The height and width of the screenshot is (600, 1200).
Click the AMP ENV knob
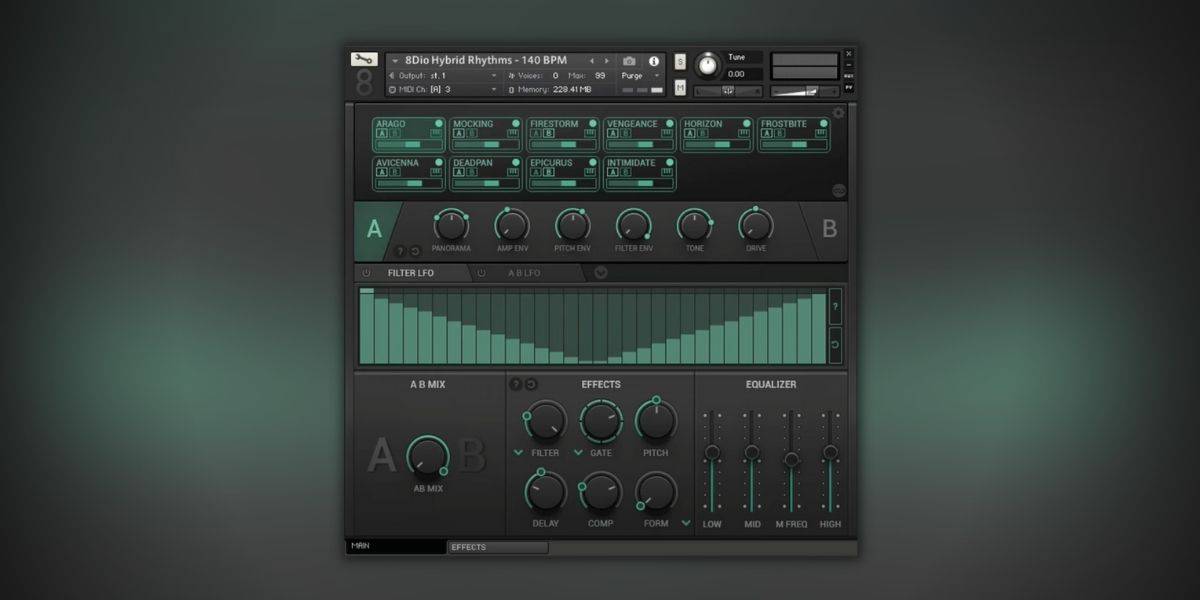(x=512, y=225)
